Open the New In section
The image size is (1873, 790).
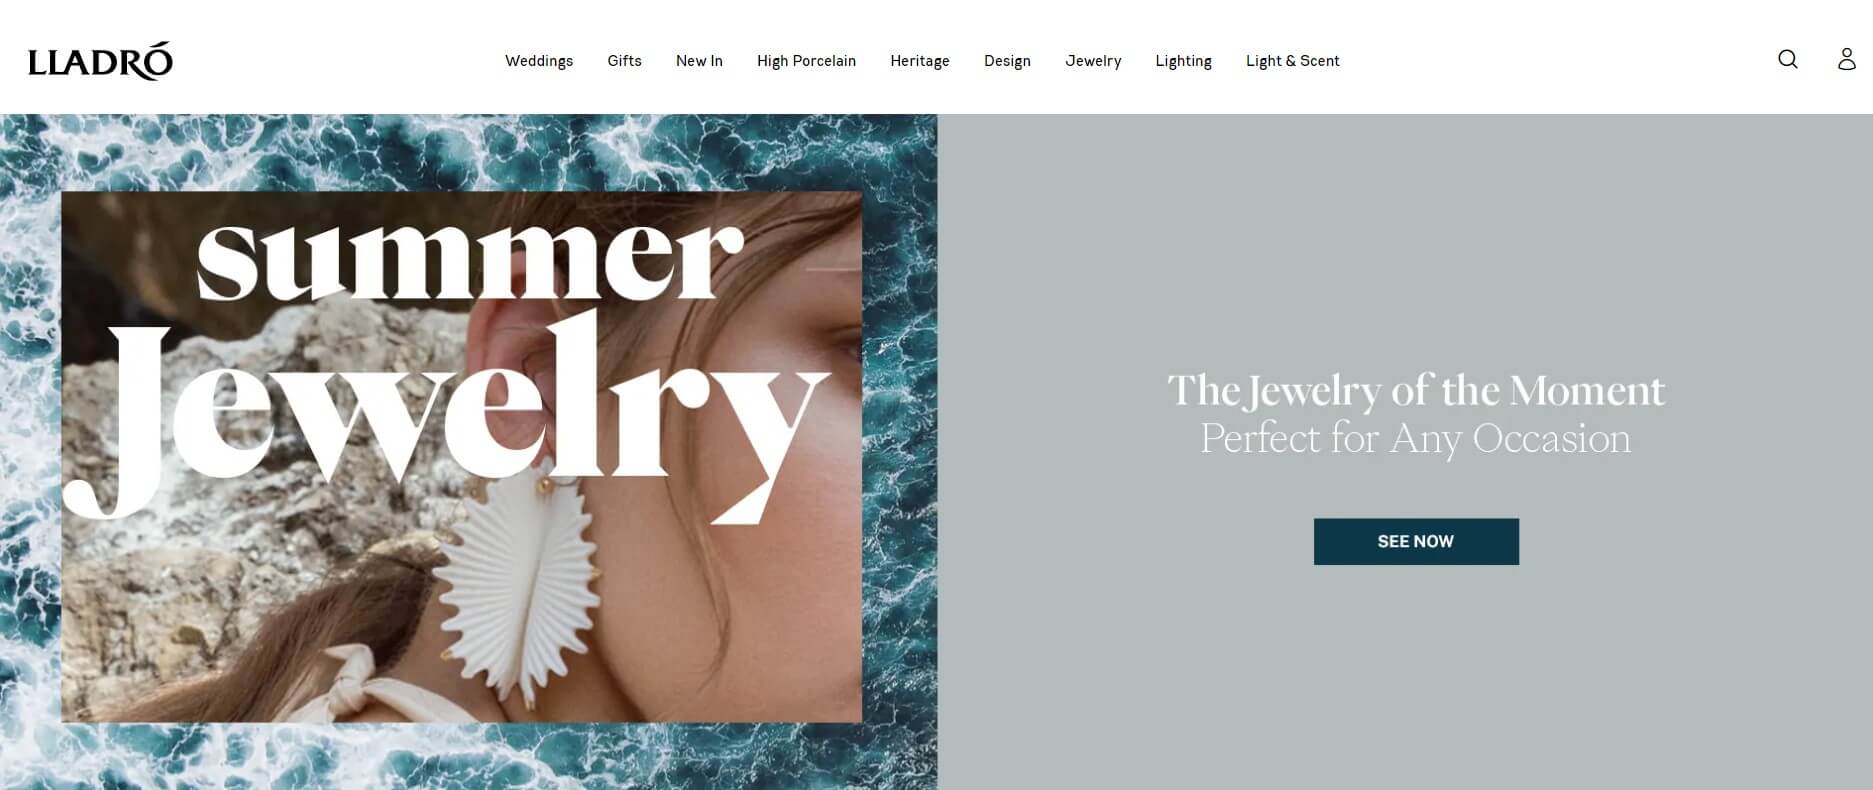(699, 61)
